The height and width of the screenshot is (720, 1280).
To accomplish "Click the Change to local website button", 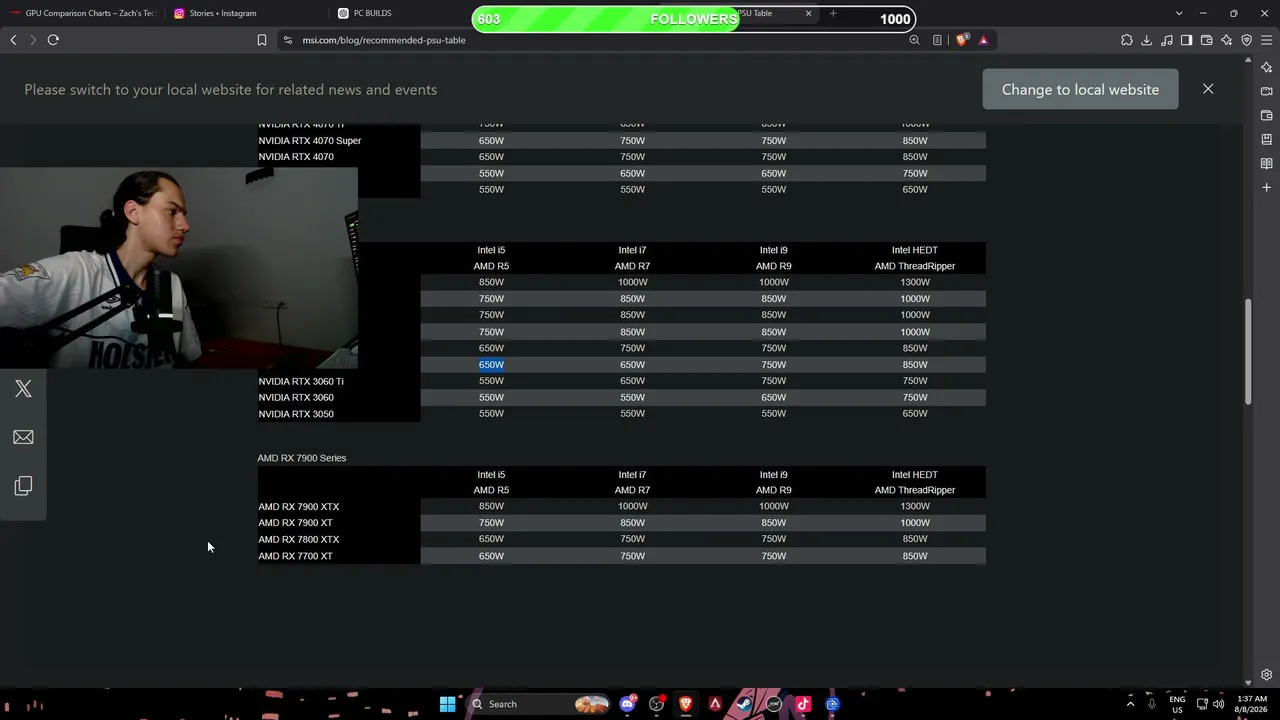I will (1080, 89).
